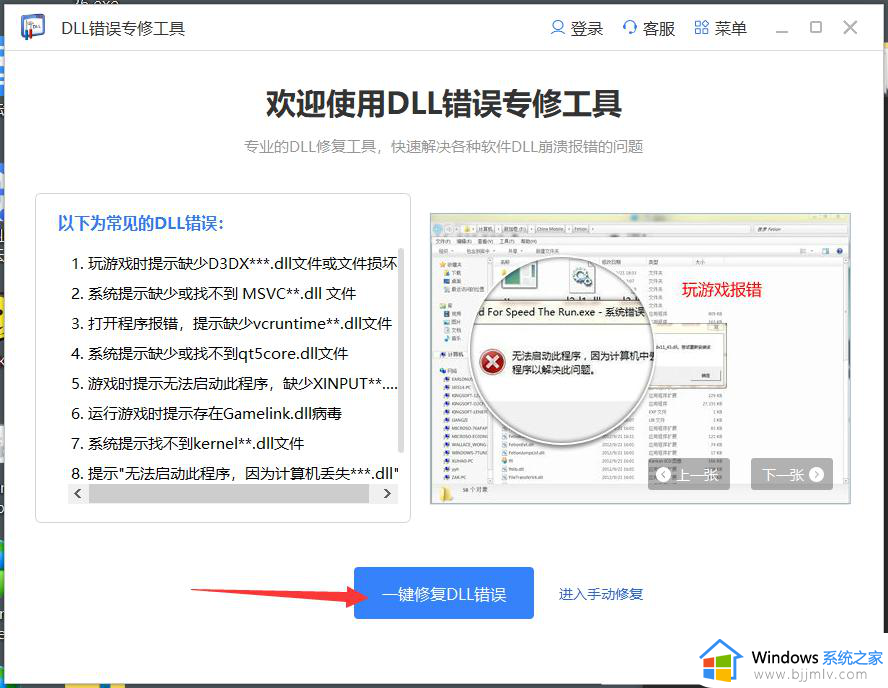The image size is (888, 688).
Task: Click right arrow of horizontal scrollbar
Action: (x=387, y=493)
